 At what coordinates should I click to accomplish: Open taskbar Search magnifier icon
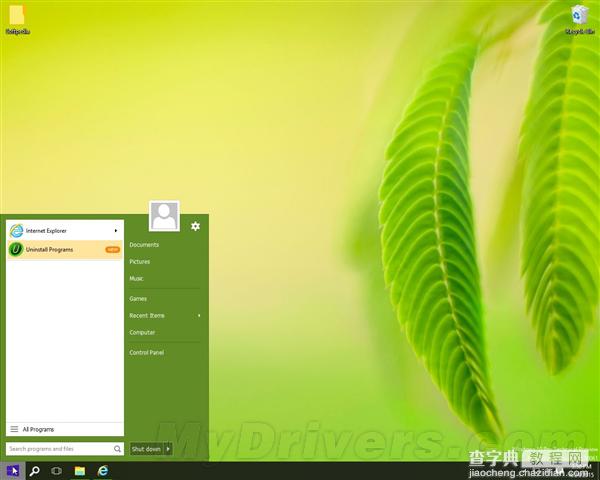pyautogui.click(x=34, y=471)
